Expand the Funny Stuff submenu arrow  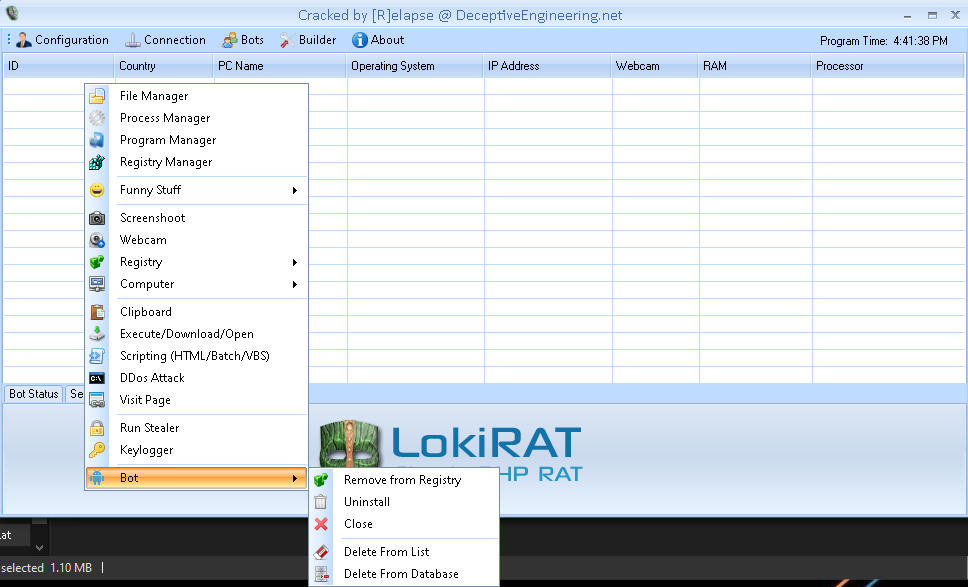(295, 190)
